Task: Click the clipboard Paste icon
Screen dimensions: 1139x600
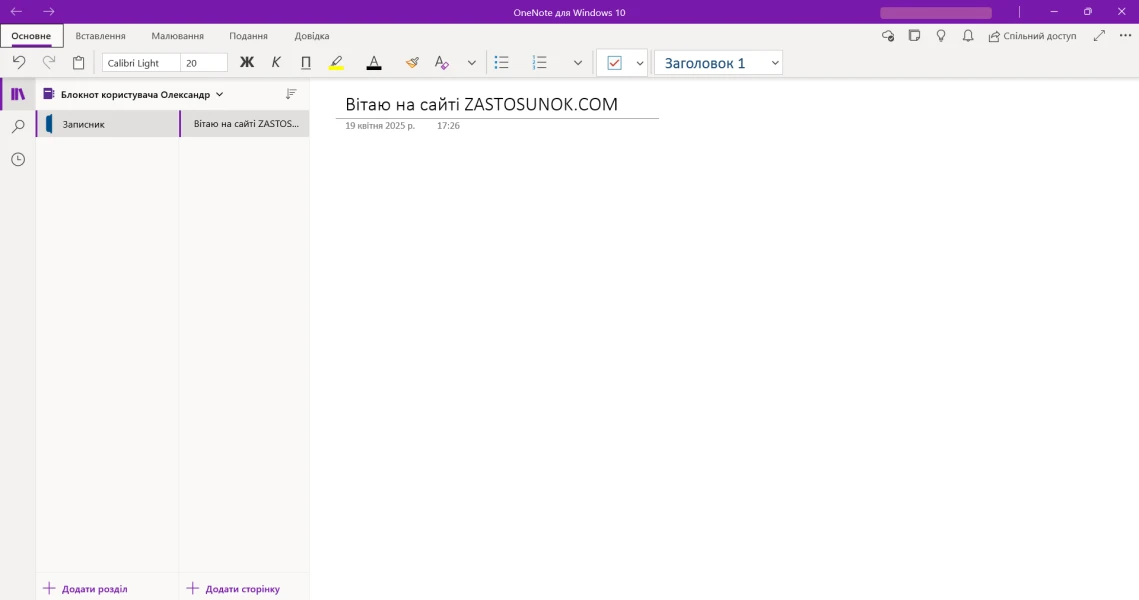Action: pos(79,62)
